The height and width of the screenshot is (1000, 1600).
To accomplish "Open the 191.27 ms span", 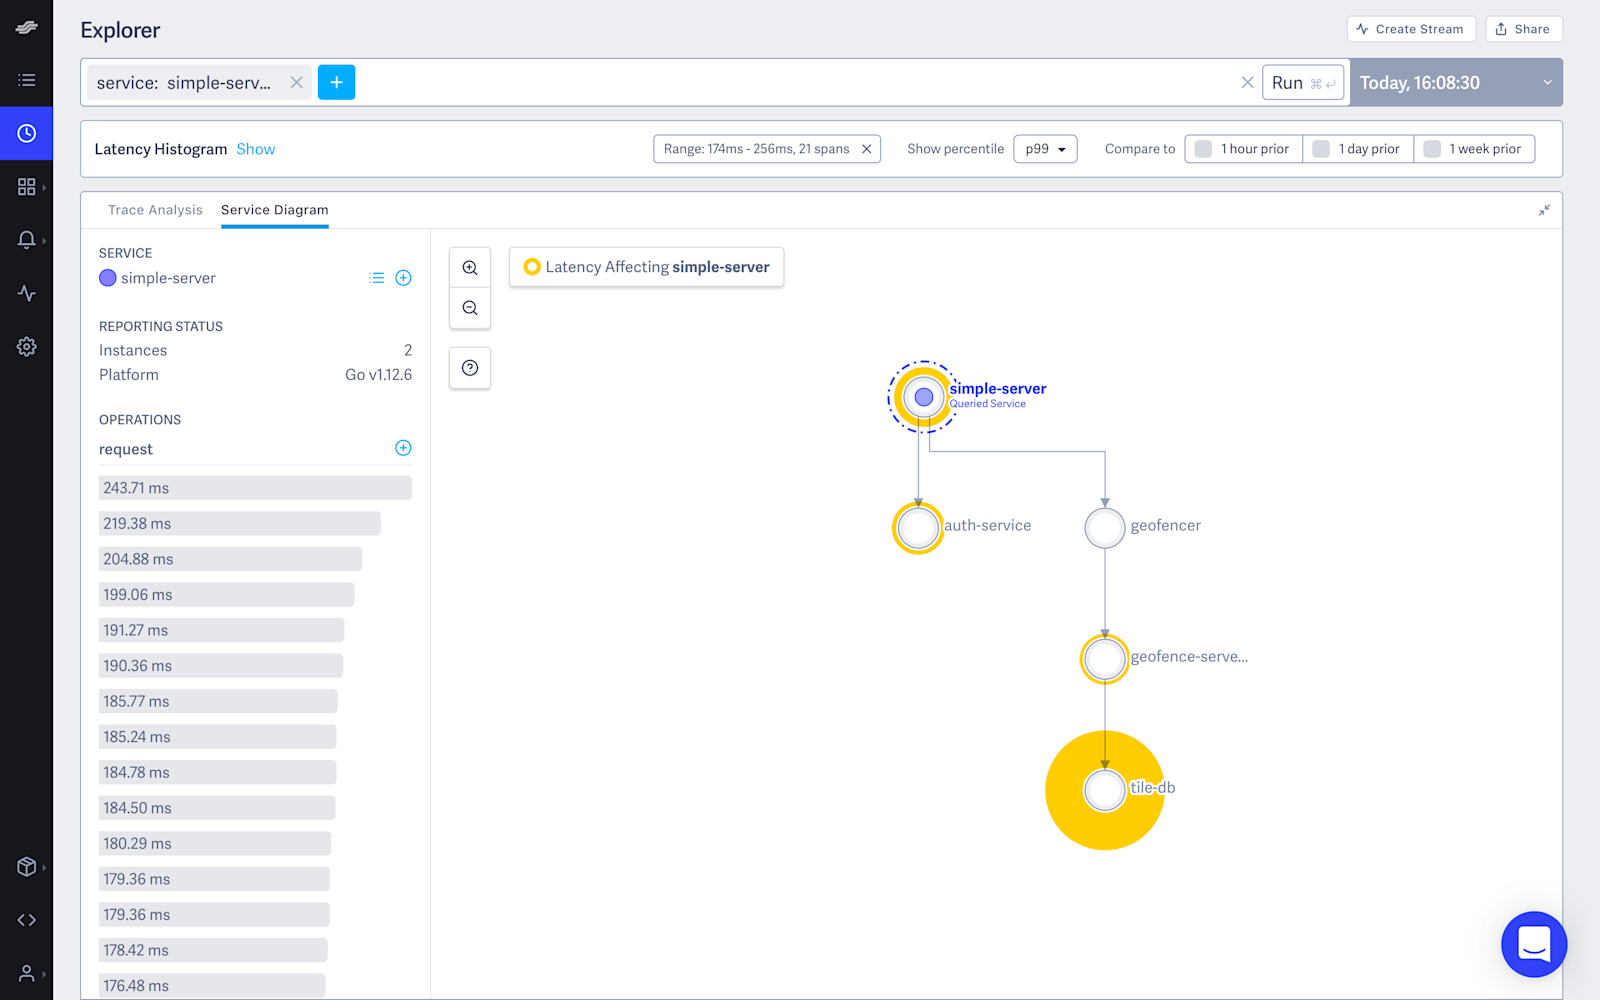I will 221,630.
